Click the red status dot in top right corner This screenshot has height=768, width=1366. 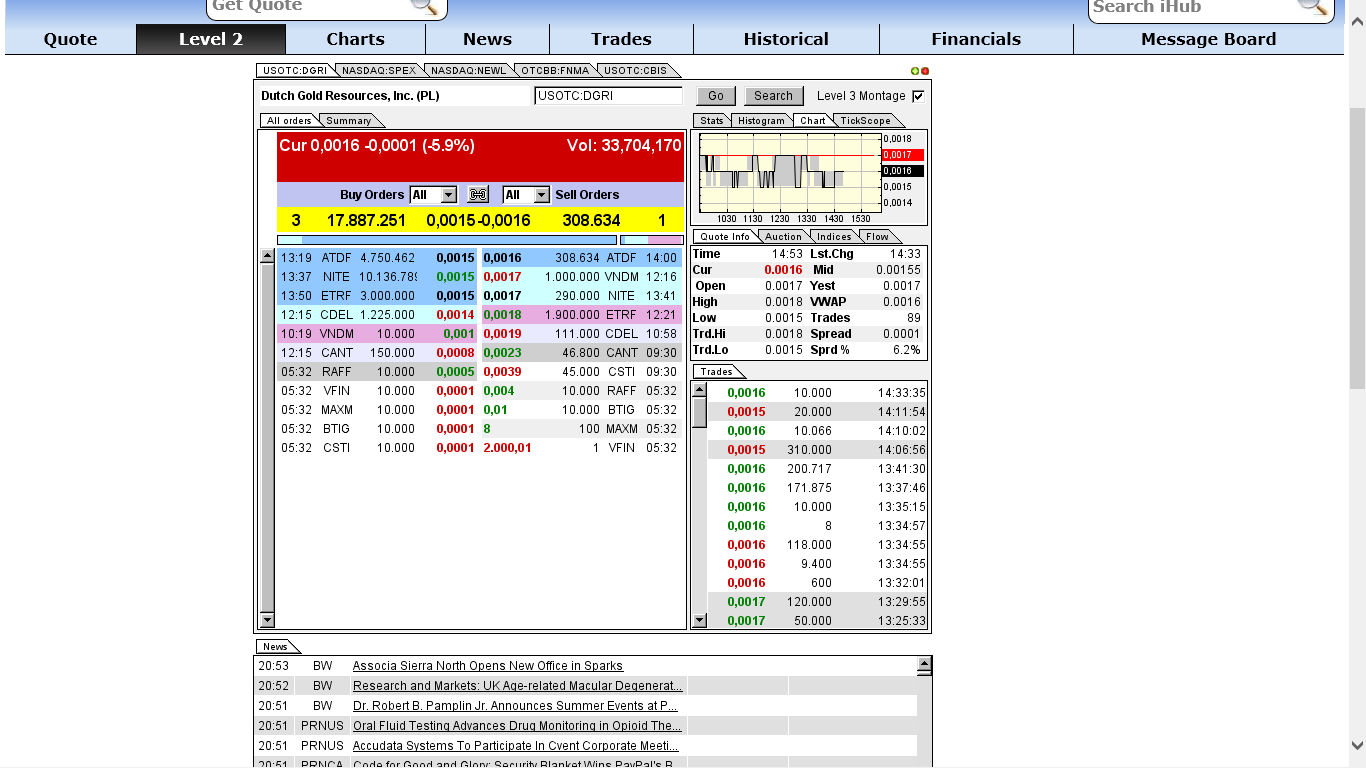(x=926, y=70)
